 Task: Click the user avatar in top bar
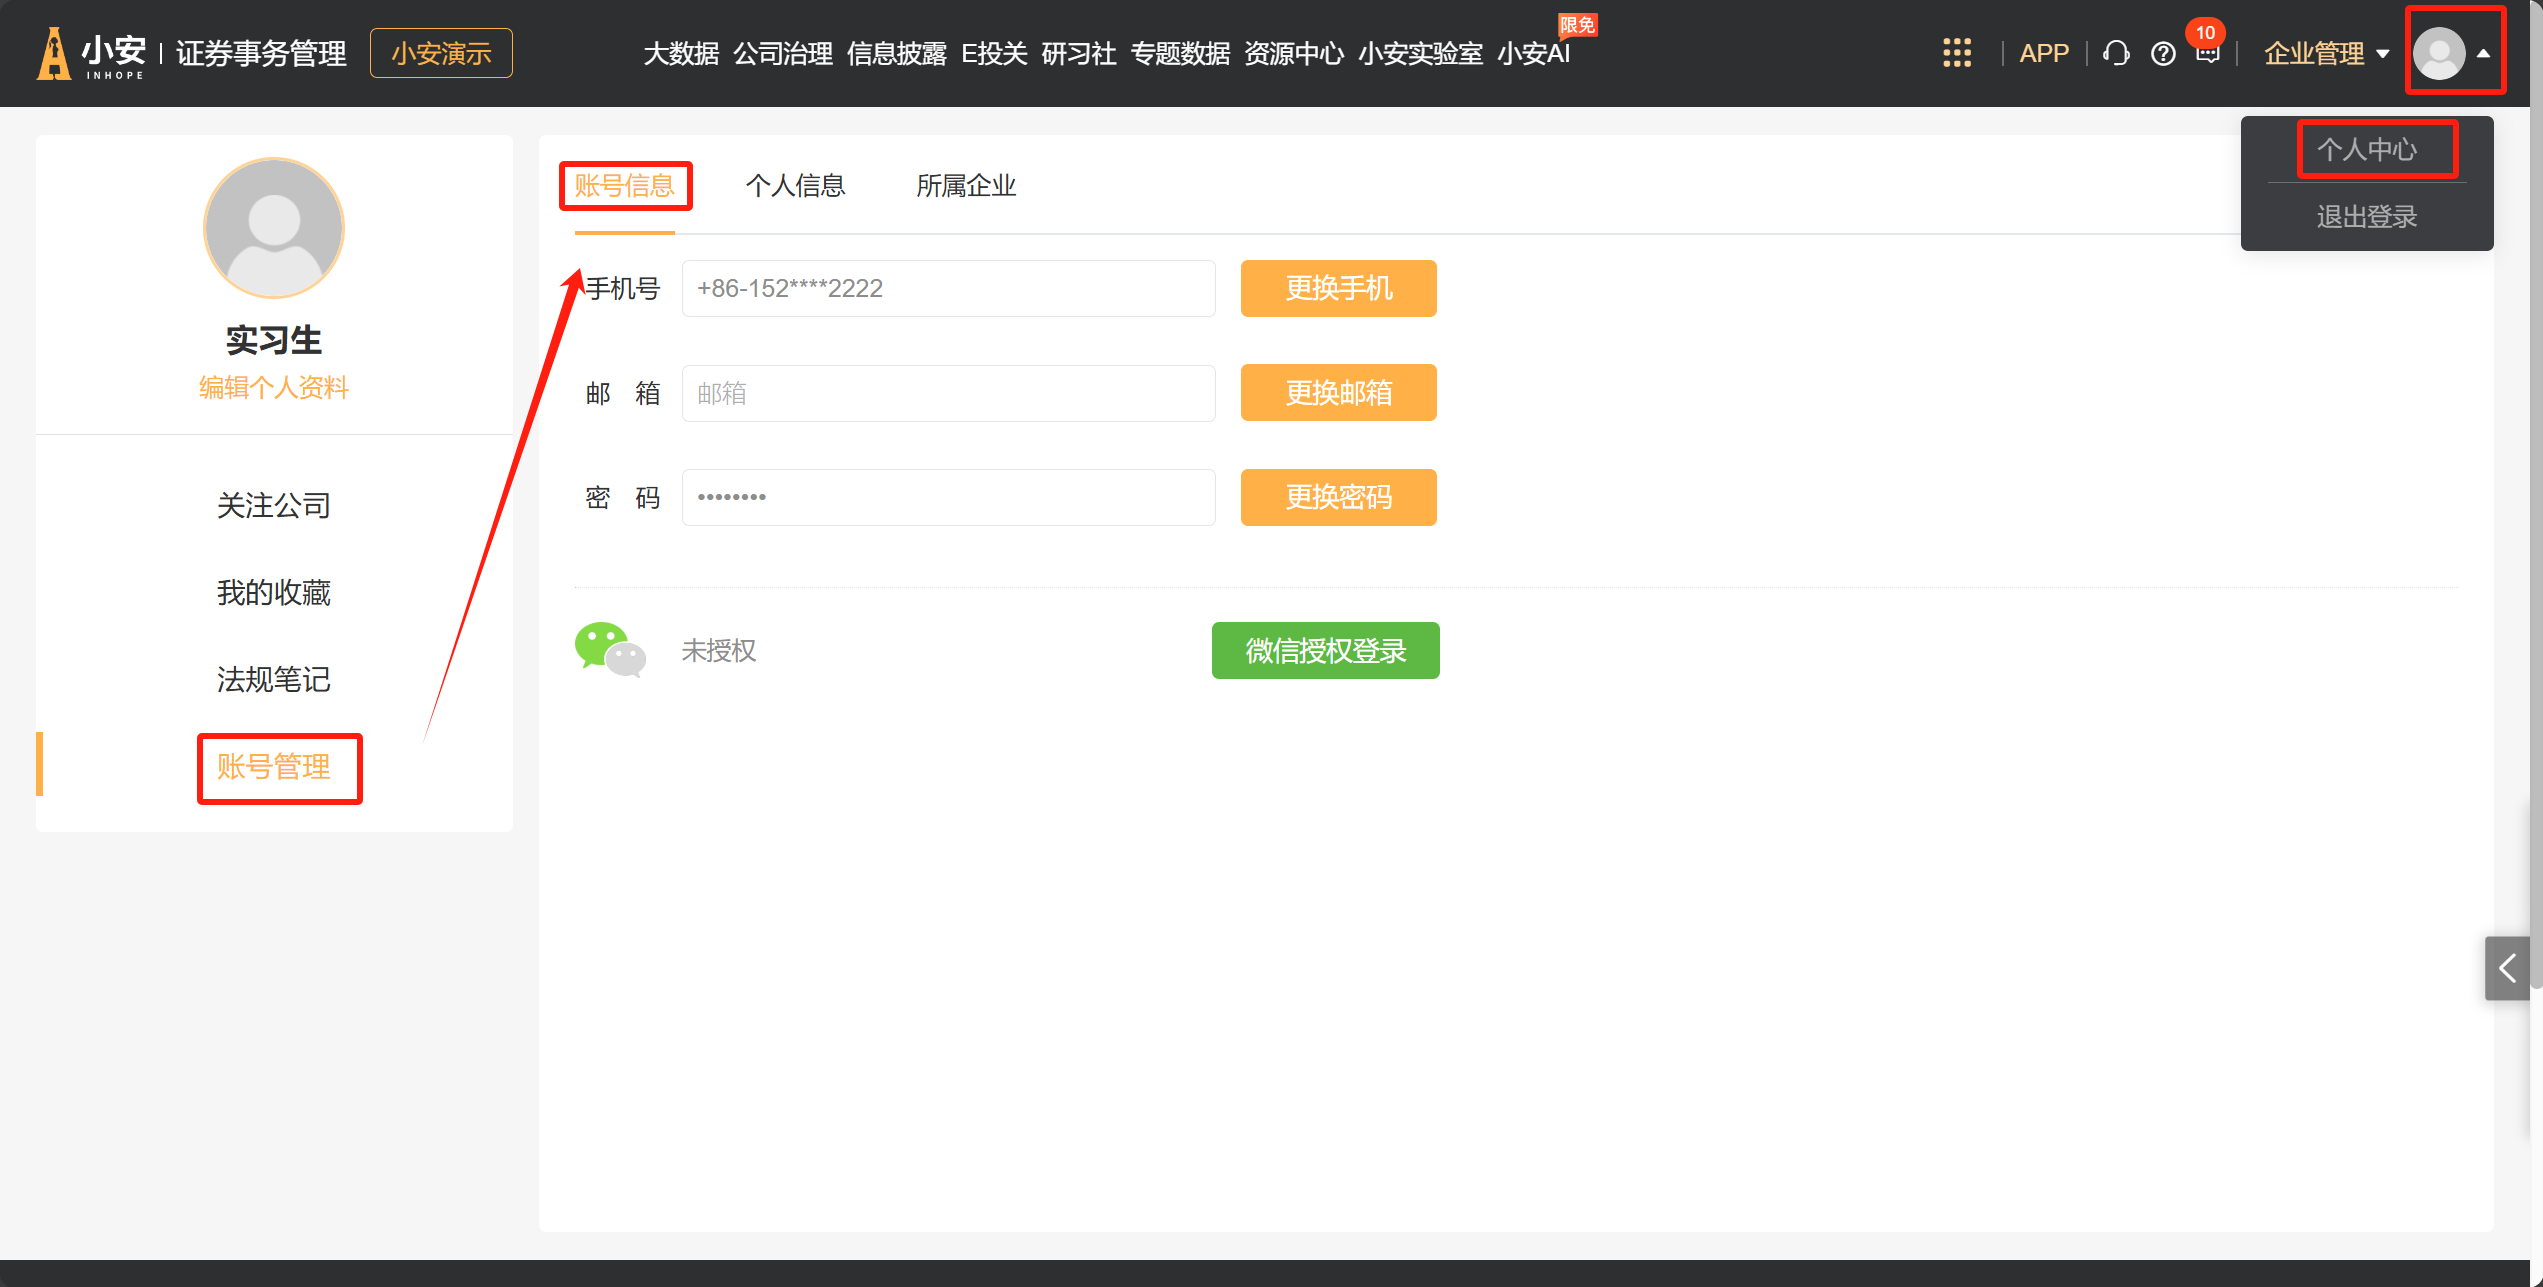2438,53
